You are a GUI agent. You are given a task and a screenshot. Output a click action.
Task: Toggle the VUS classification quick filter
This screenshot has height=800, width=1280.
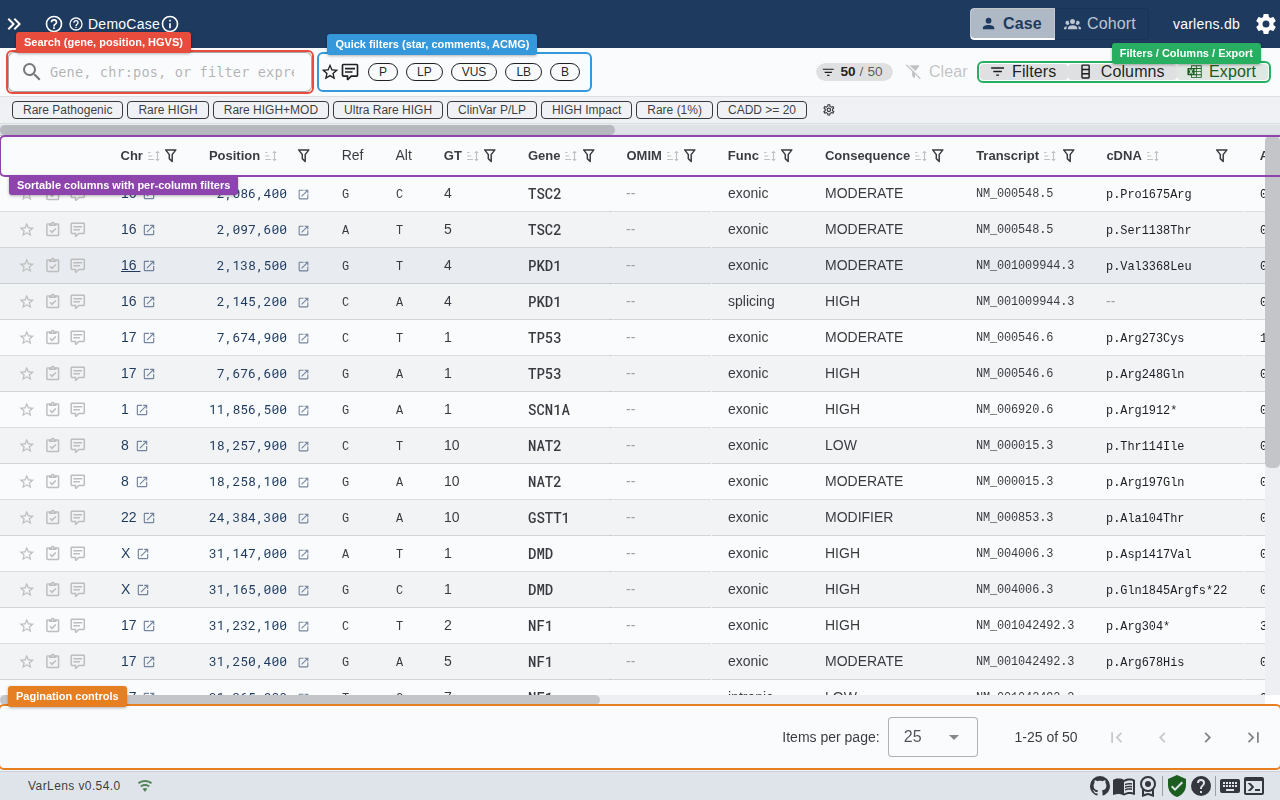(473, 71)
